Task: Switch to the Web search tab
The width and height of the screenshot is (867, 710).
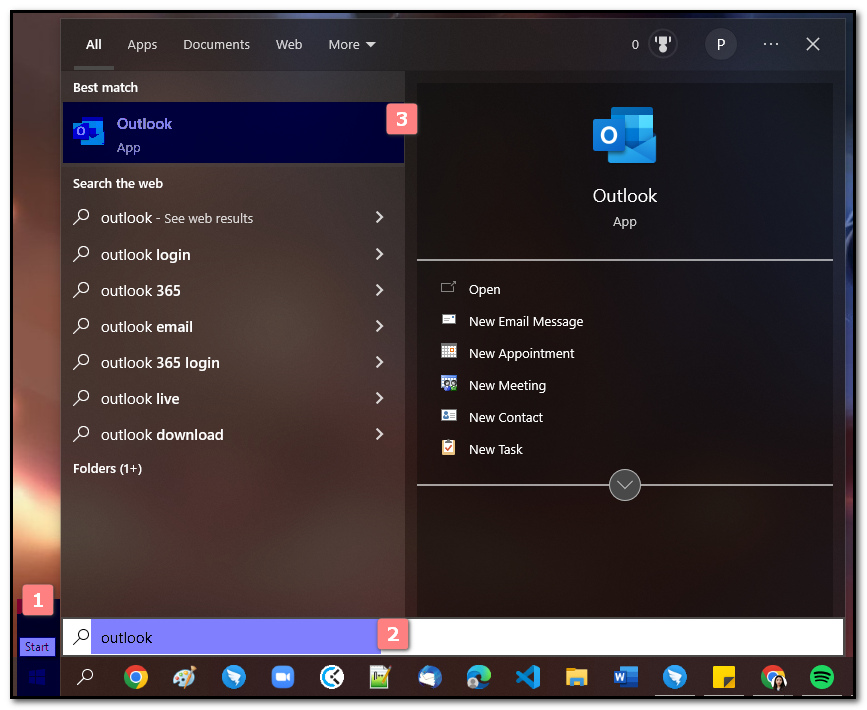Action: [289, 44]
